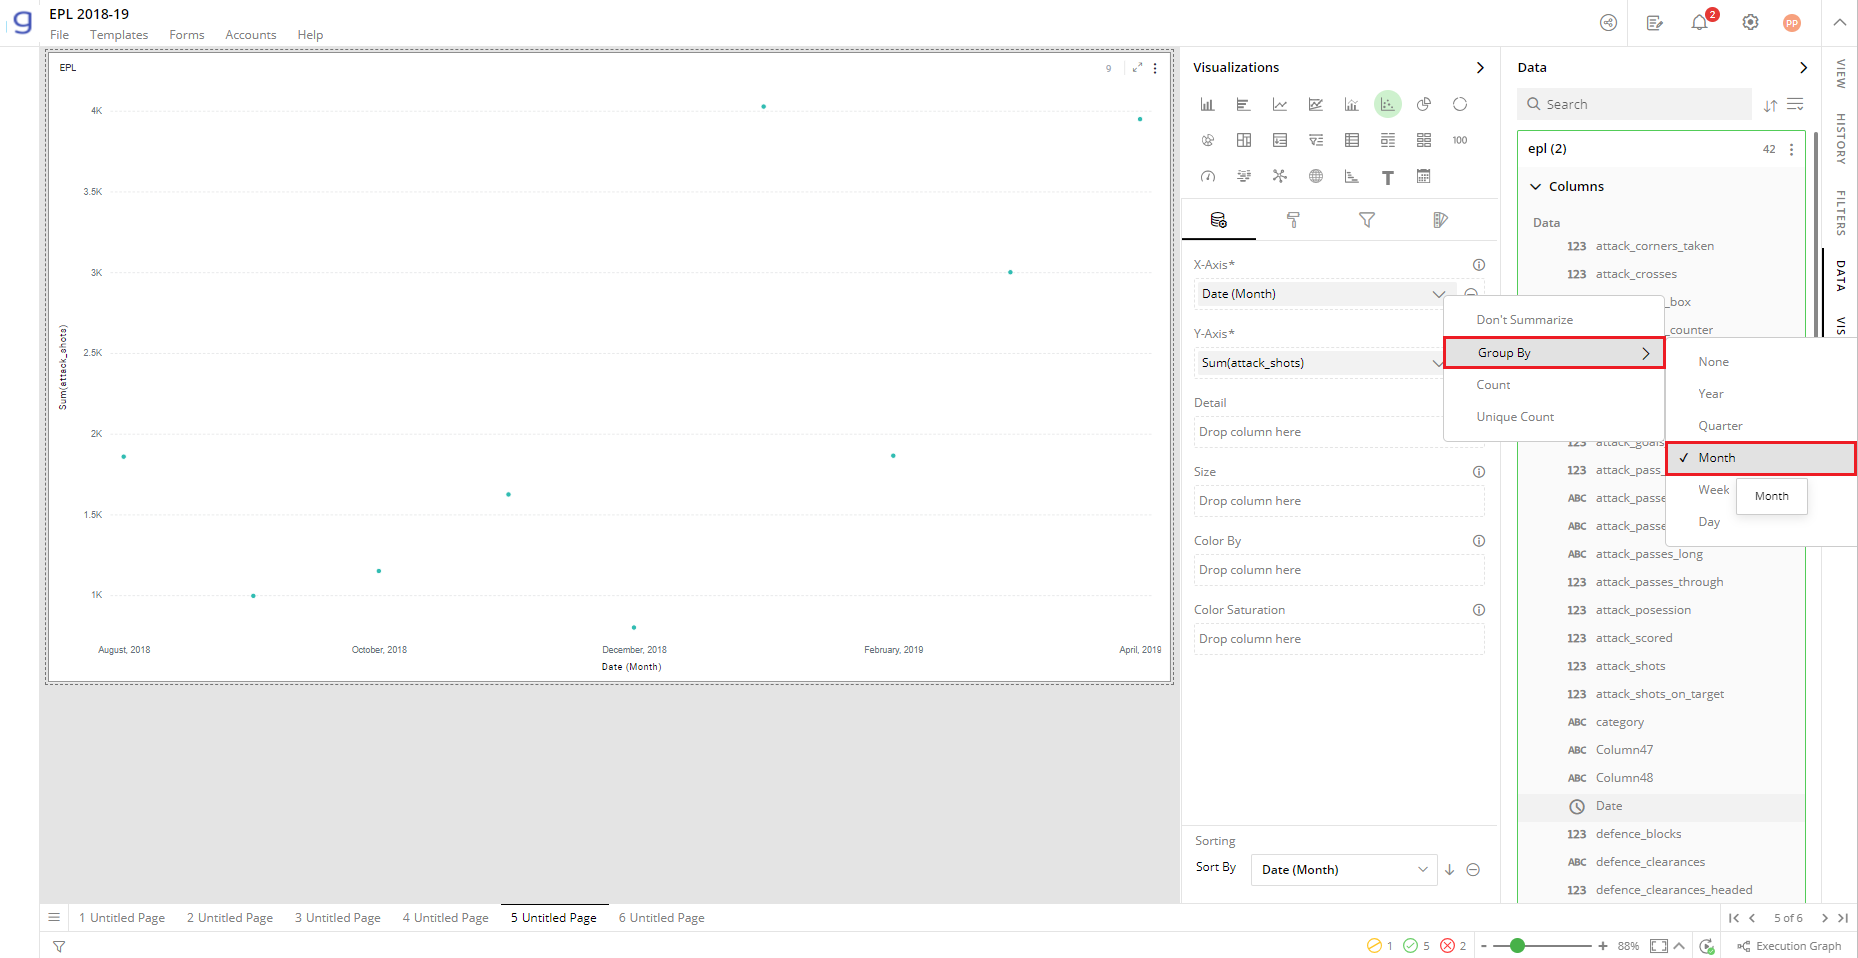This screenshot has width=1858, height=958.
Task: Collapse the top header bar
Action: pyautogui.click(x=1839, y=22)
